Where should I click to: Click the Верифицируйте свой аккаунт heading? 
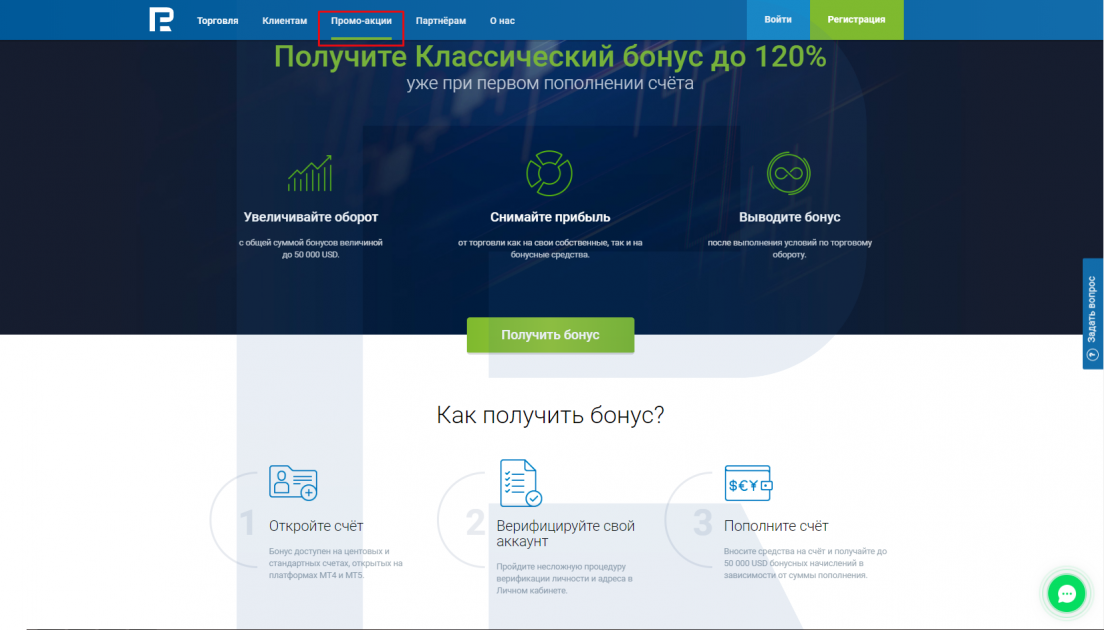565,533
